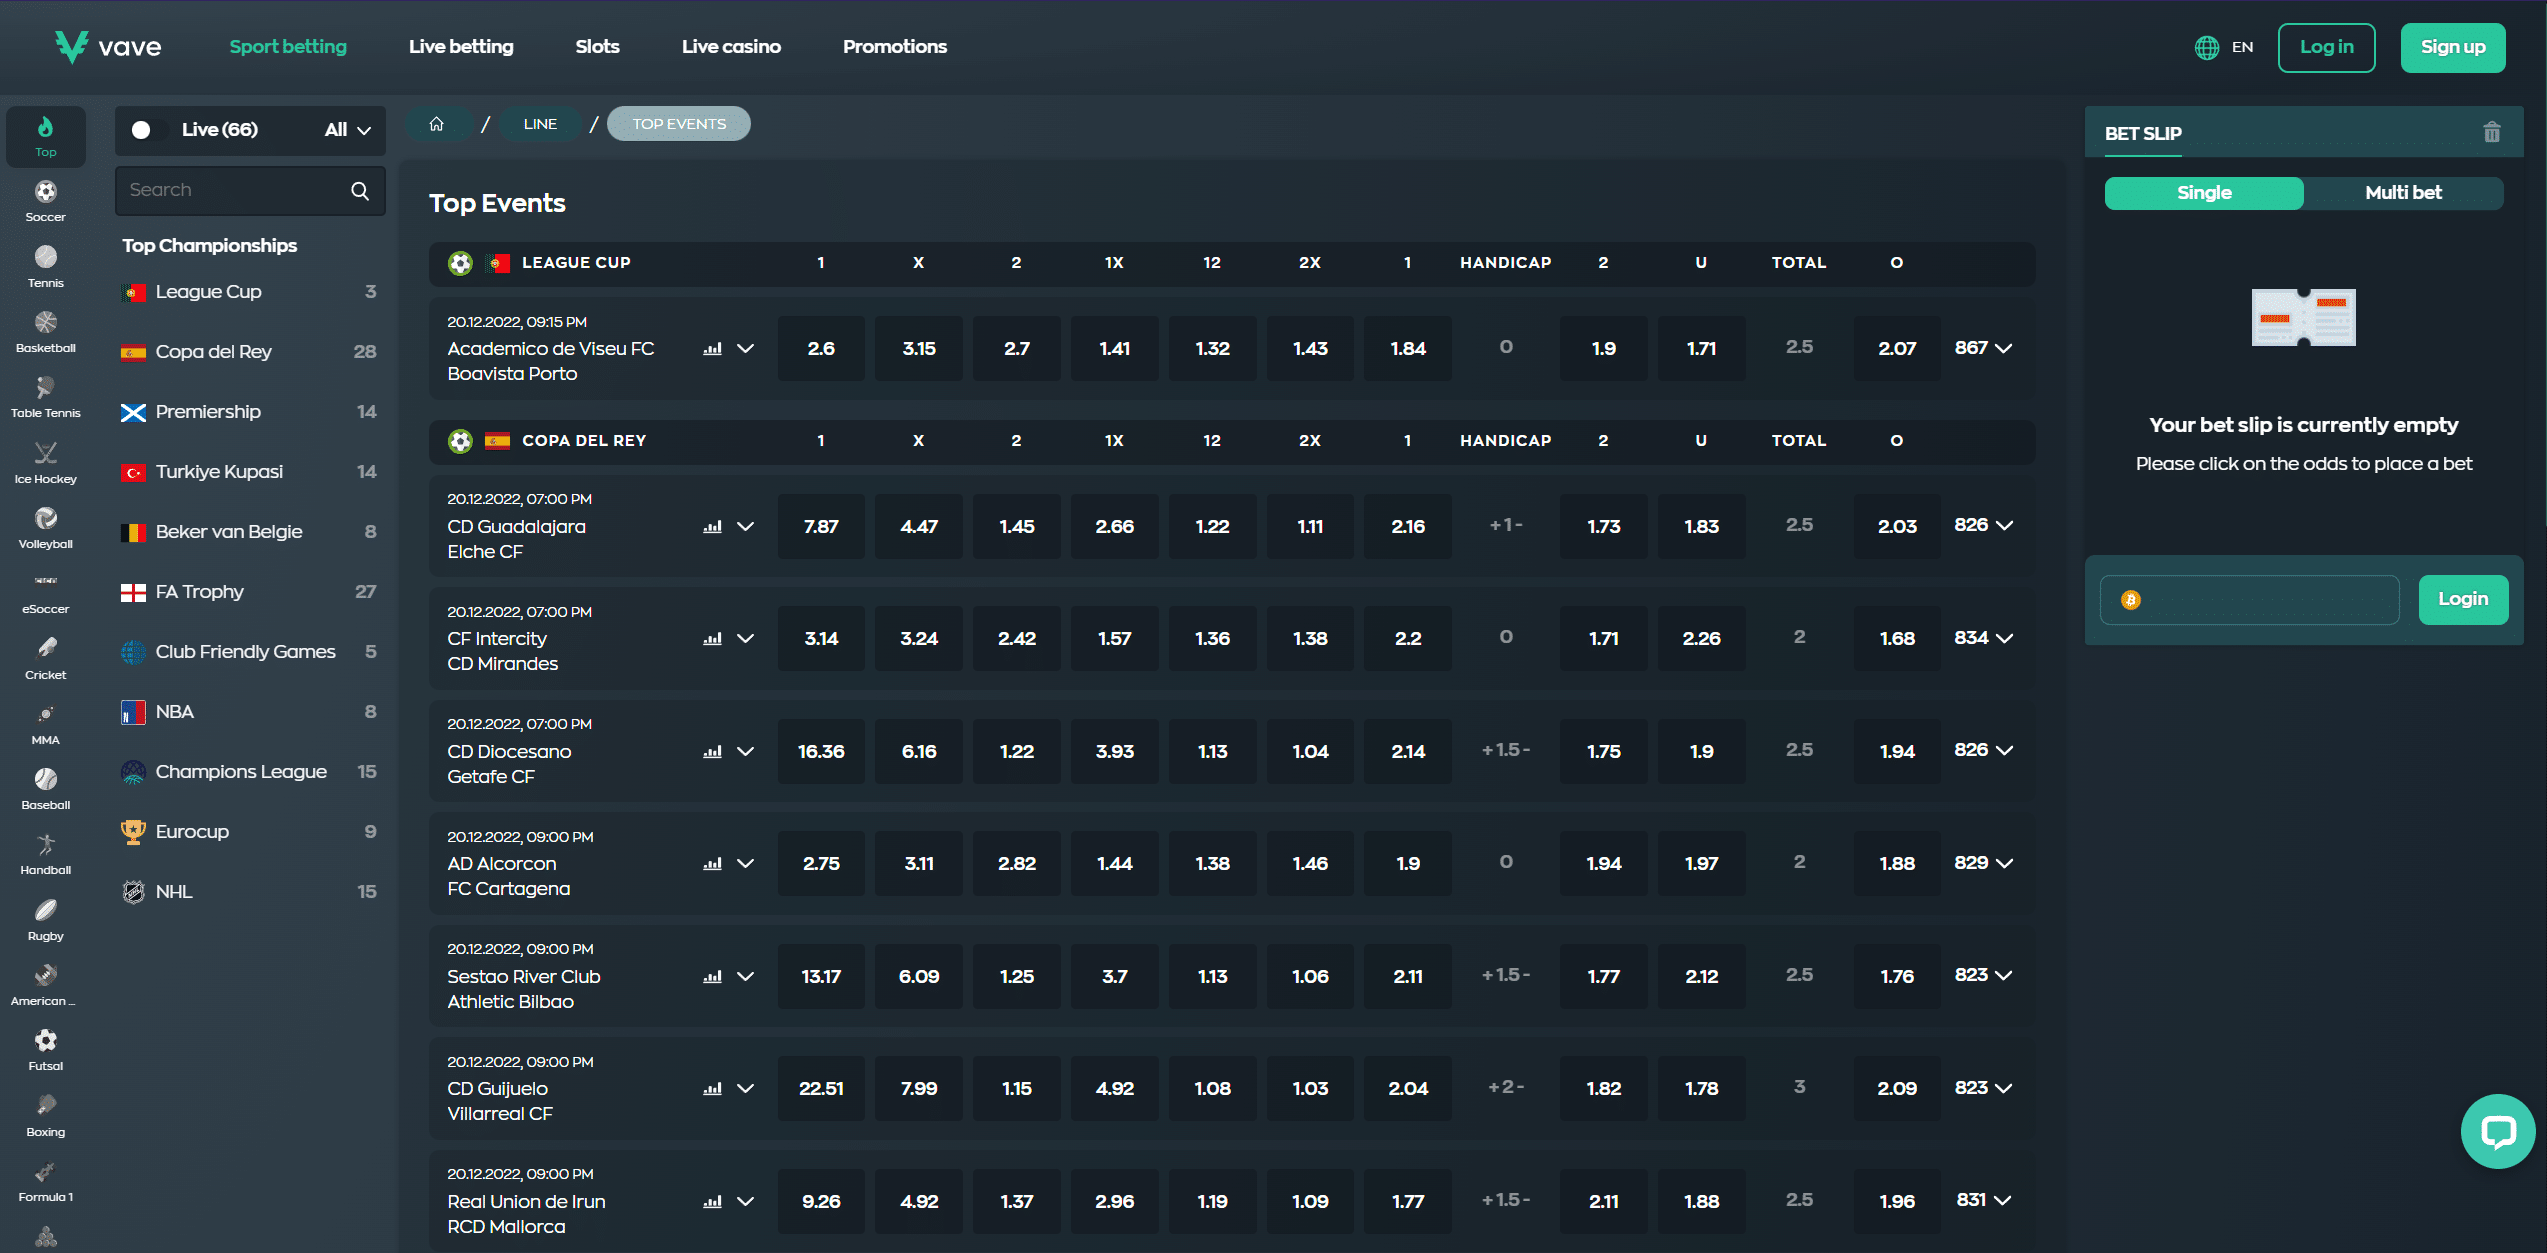Image resolution: width=2547 pixels, height=1253 pixels.
Task: Open Champions League championship
Action: coord(249,772)
